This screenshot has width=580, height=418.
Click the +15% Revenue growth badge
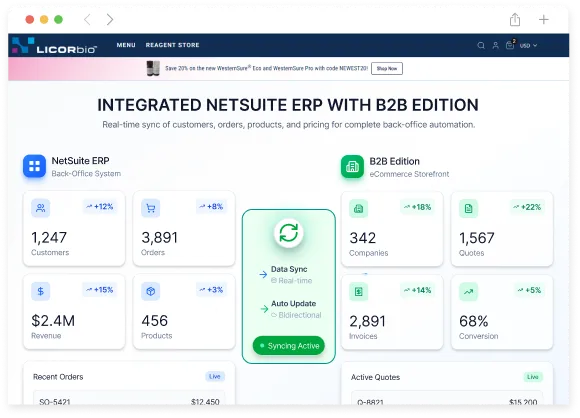tap(100, 290)
